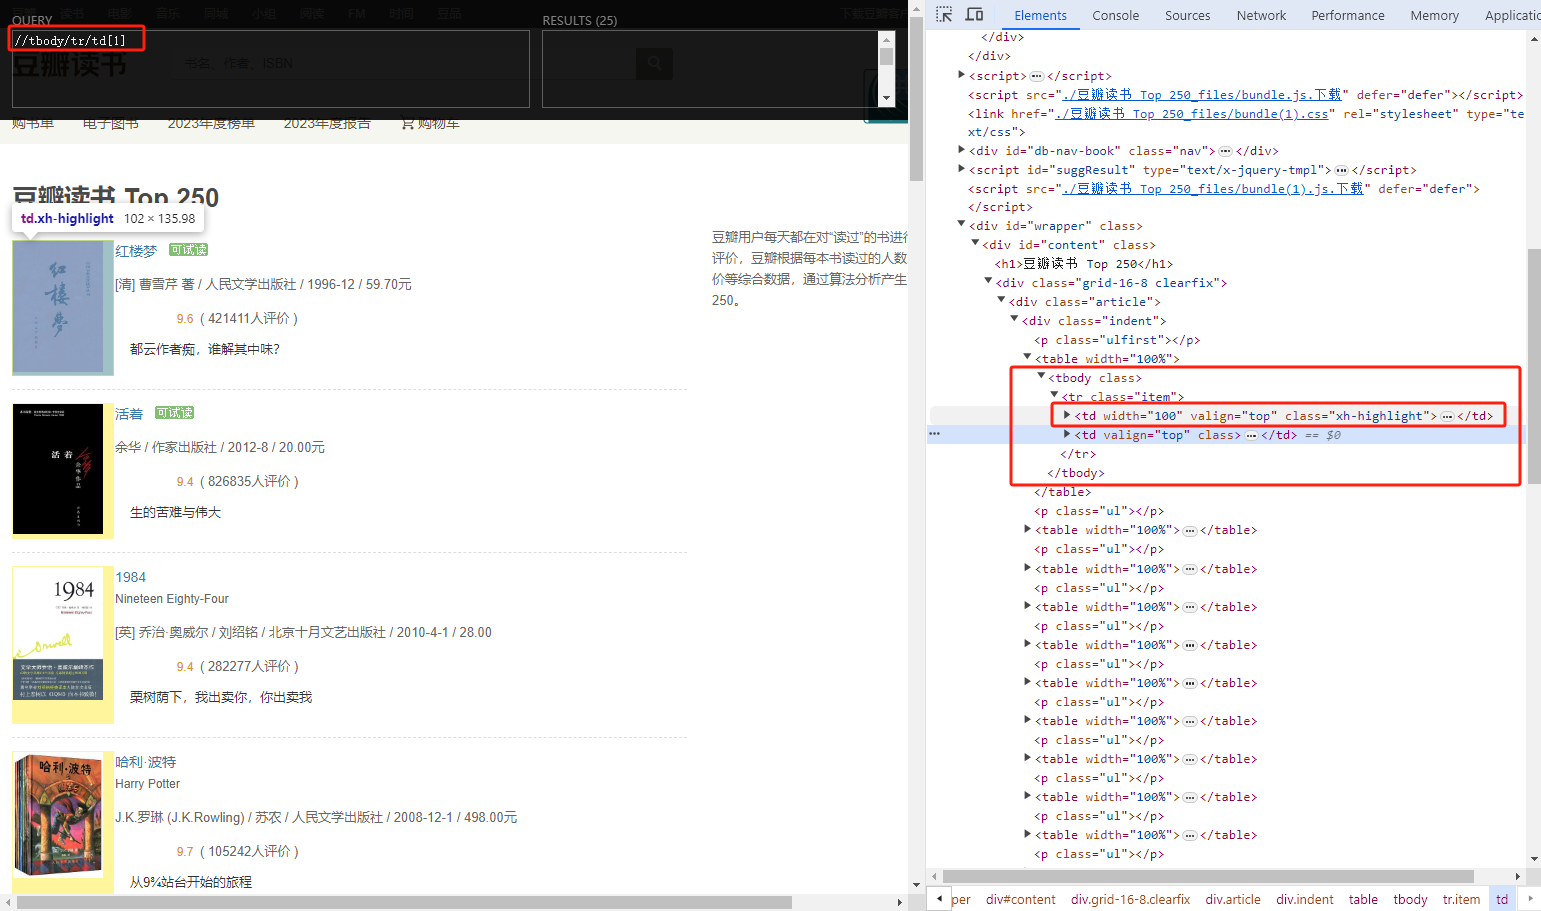The image size is (1541, 911).
Task: Open the 哈利·波特 book title link
Action: click(145, 762)
